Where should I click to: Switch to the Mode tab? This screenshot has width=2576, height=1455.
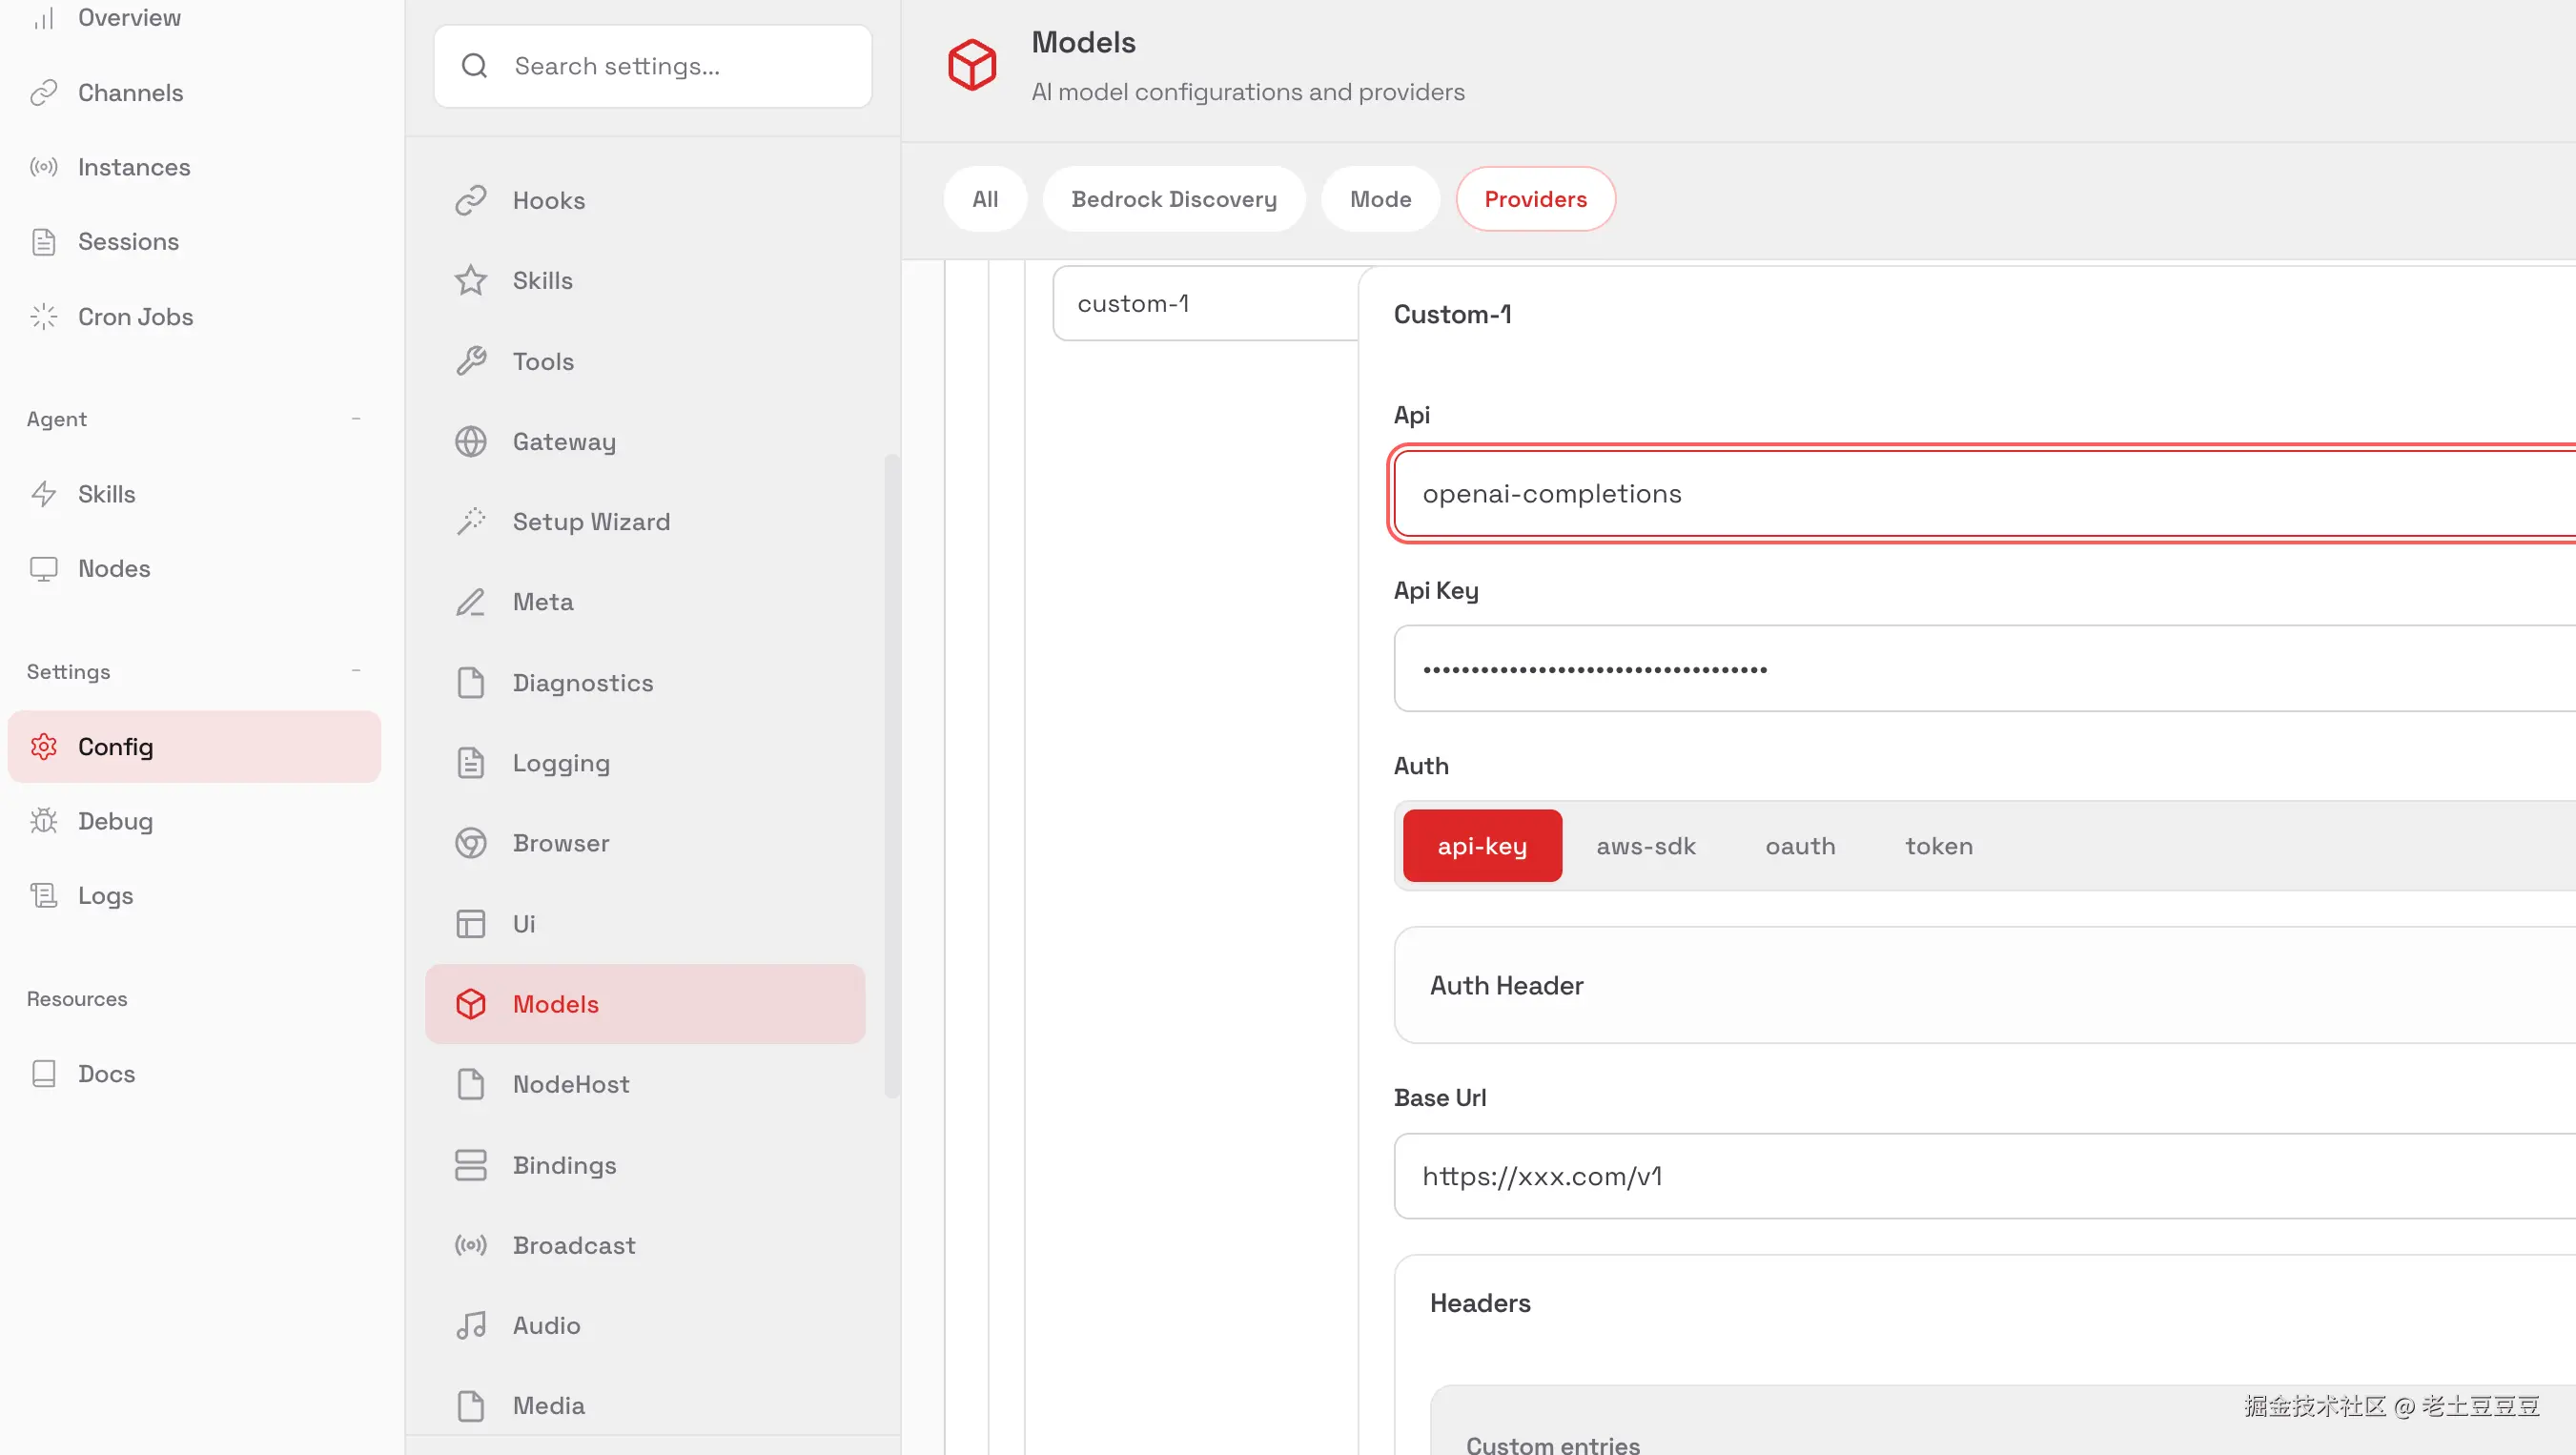tap(1380, 199)
